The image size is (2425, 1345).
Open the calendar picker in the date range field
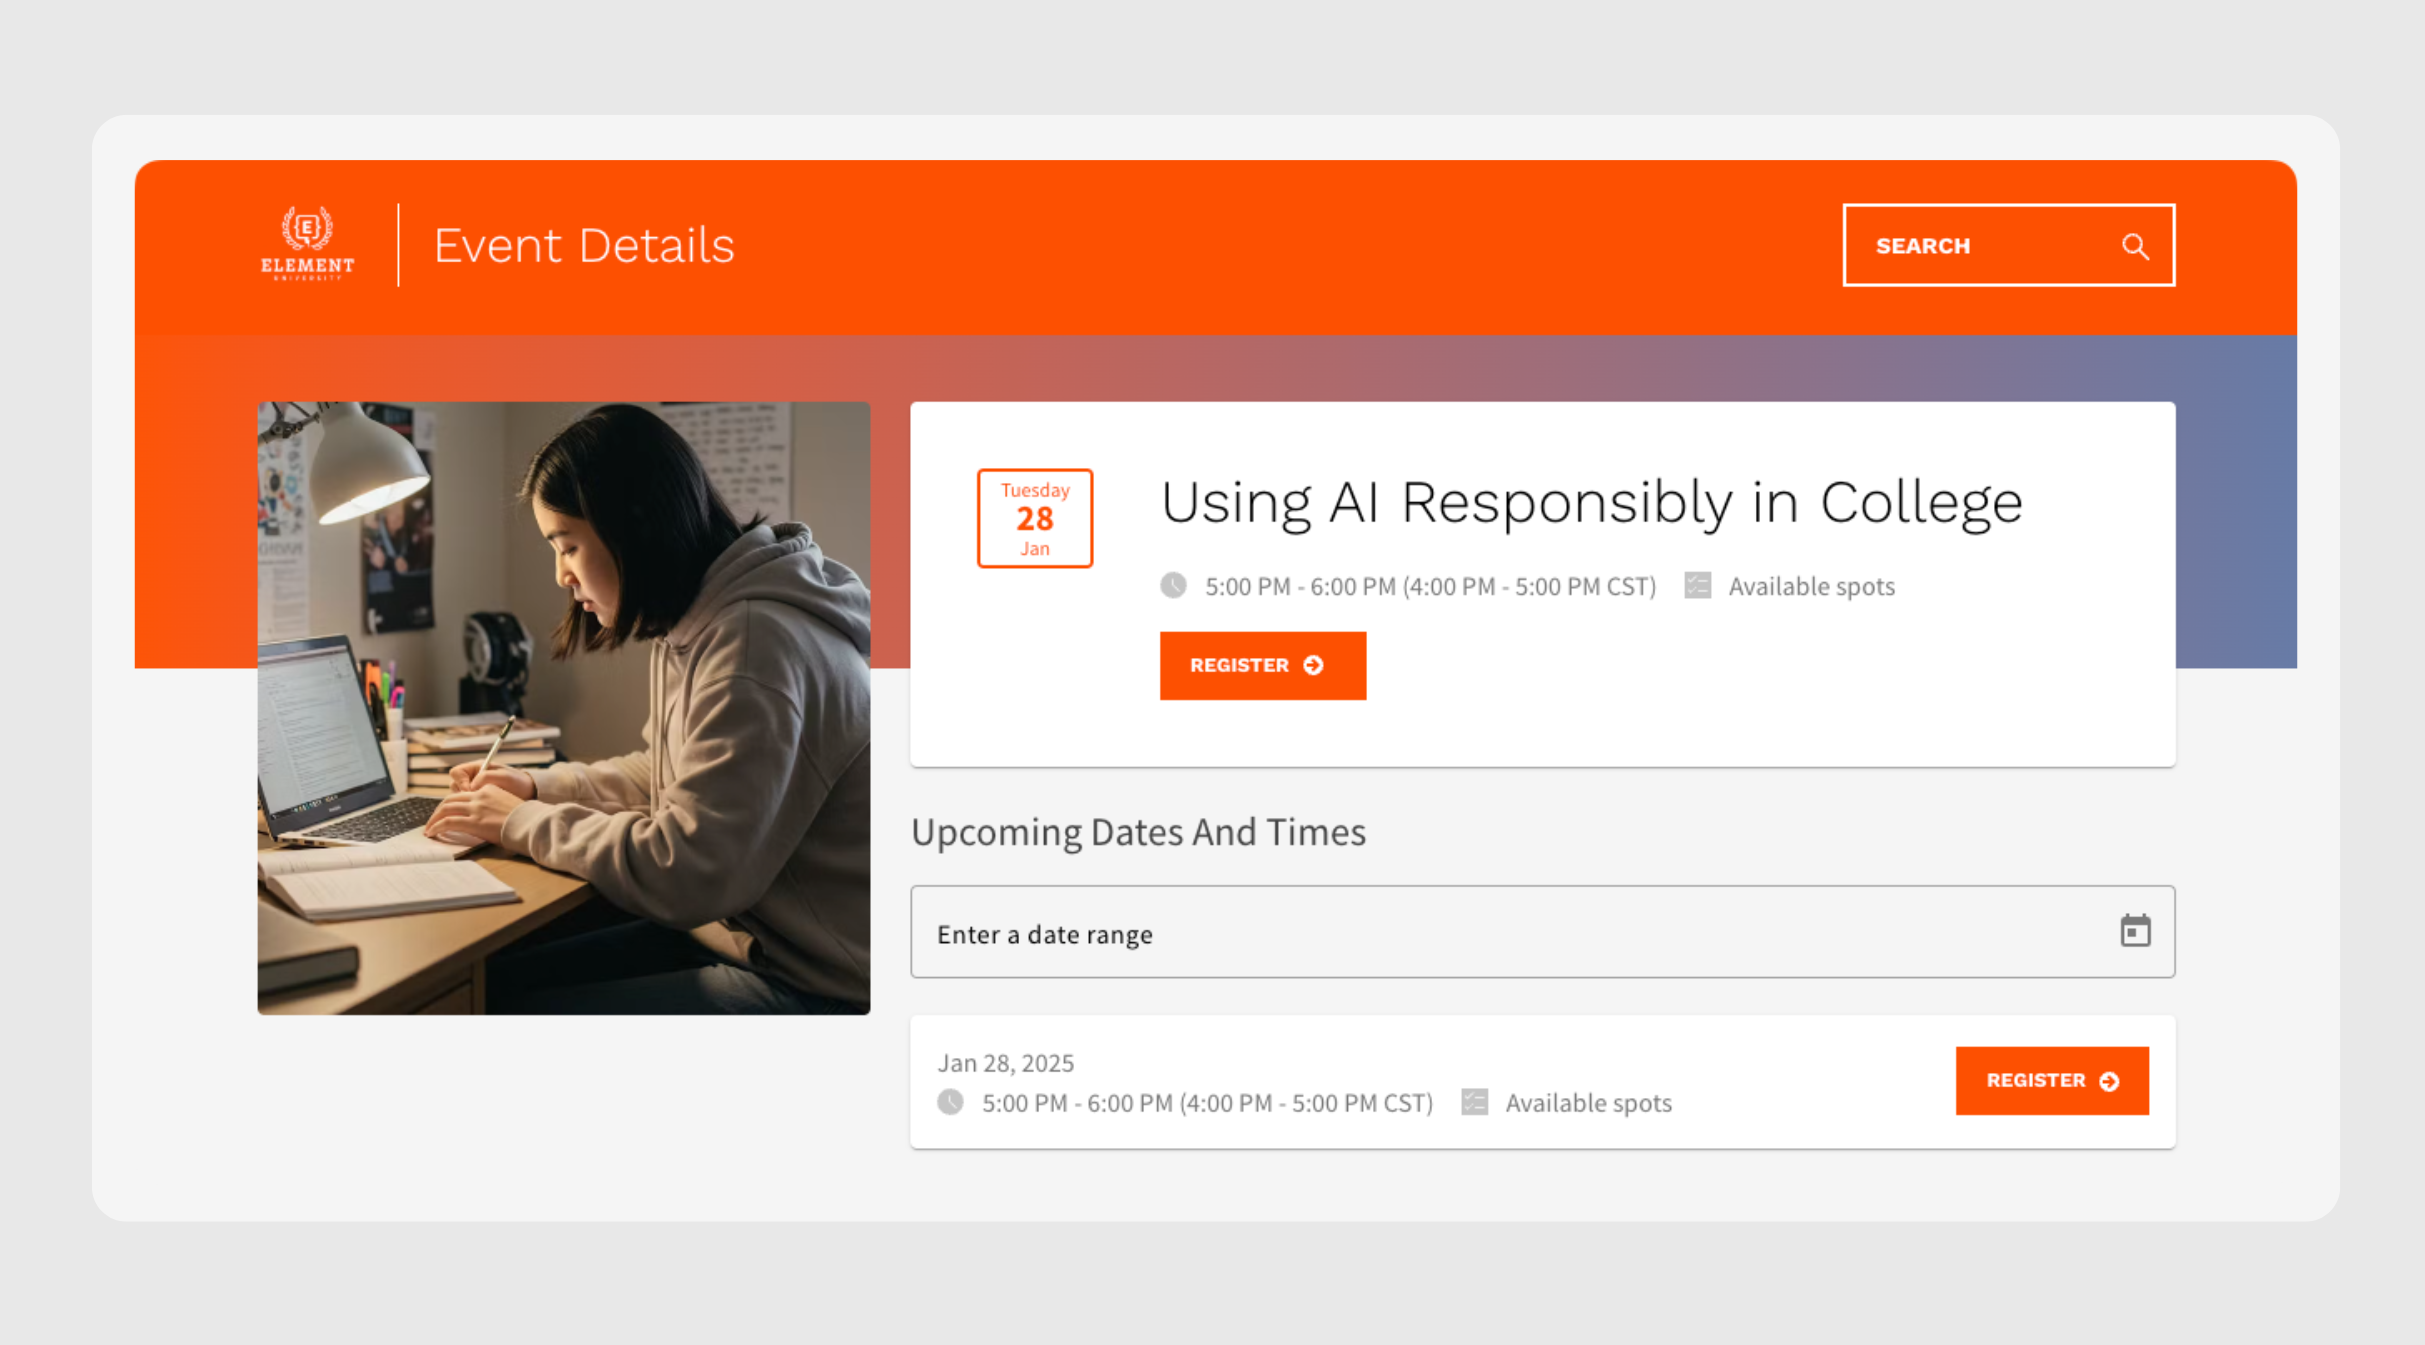click(2136, 930)
